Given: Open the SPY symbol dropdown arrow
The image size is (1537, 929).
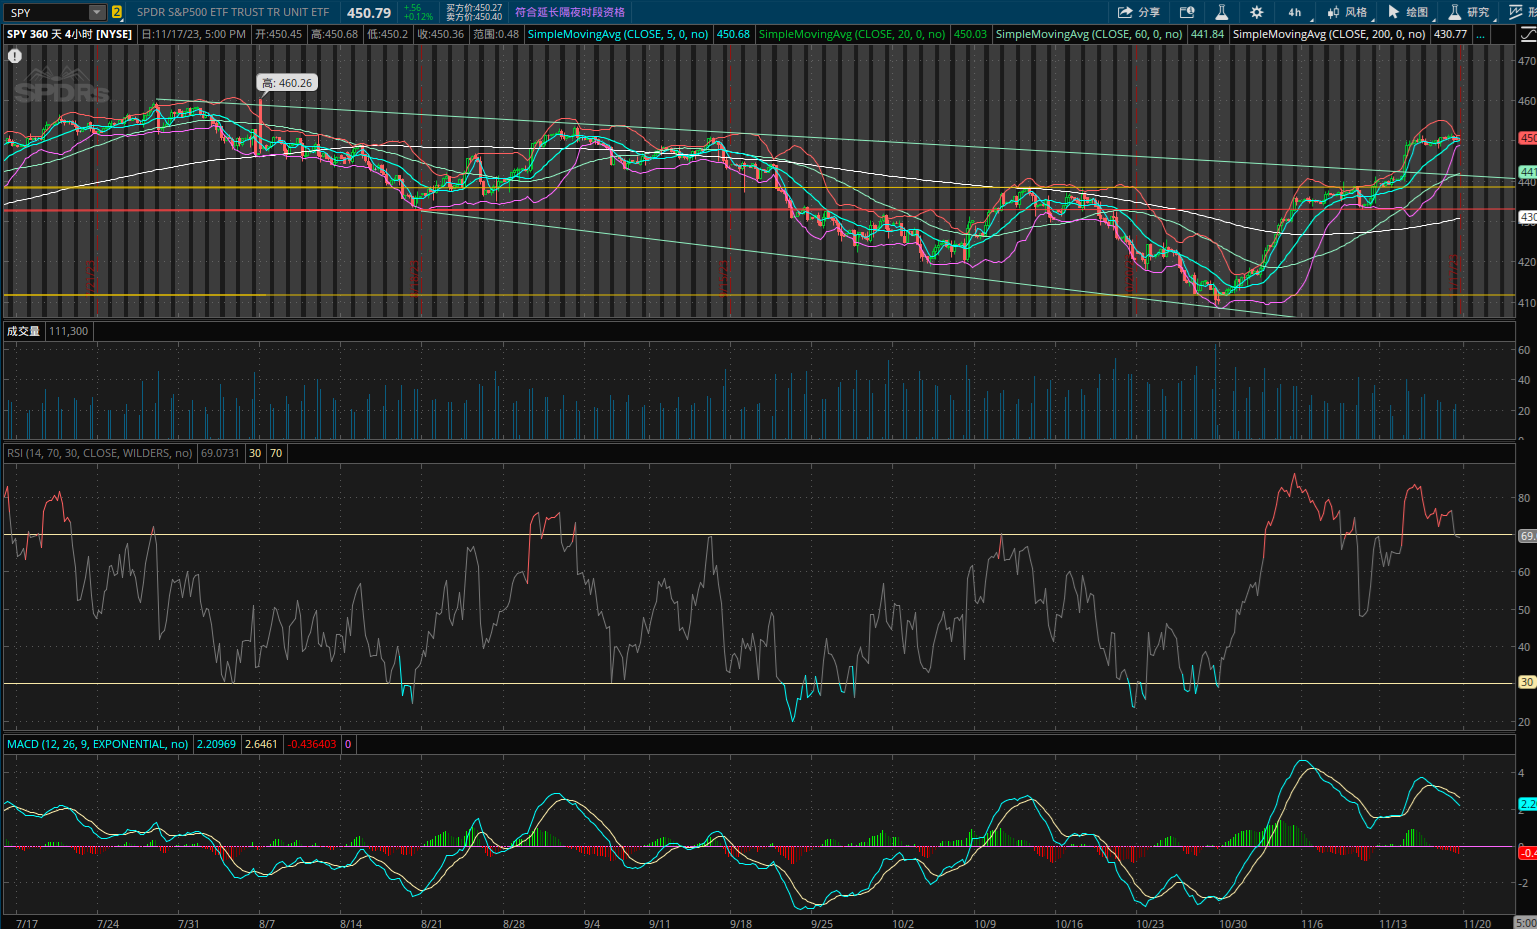Looking at the screenshot, I should tap(97, 13).
